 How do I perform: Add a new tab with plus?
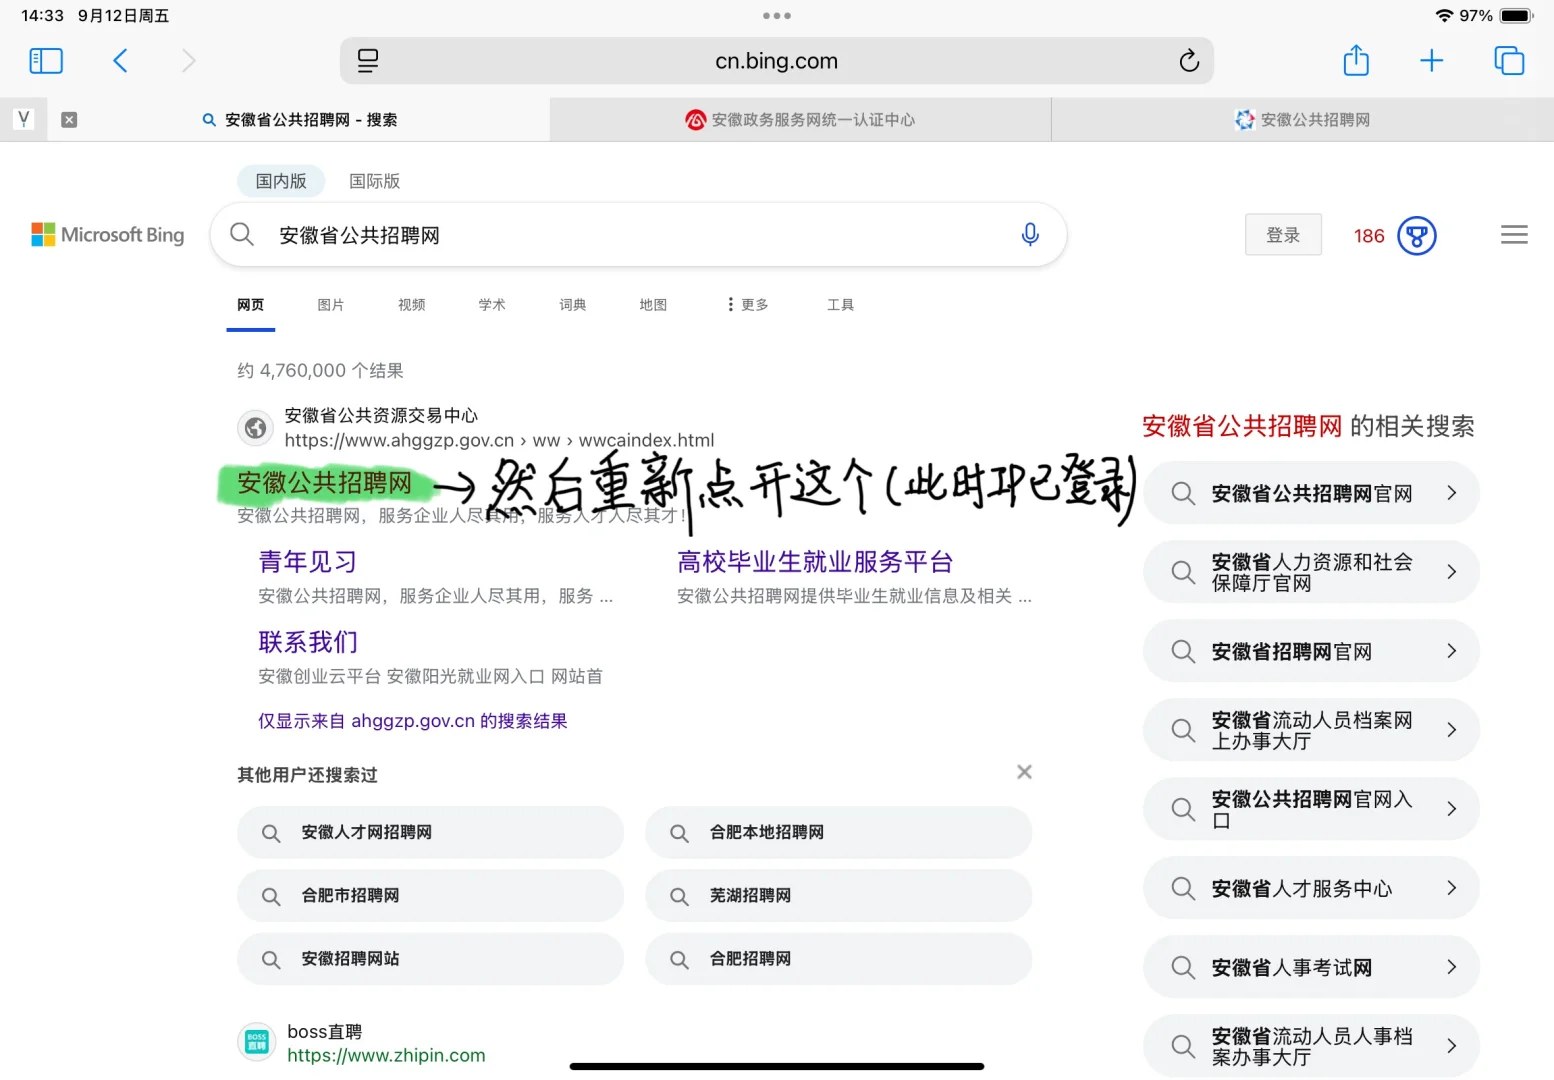(x=1432, y=61)
